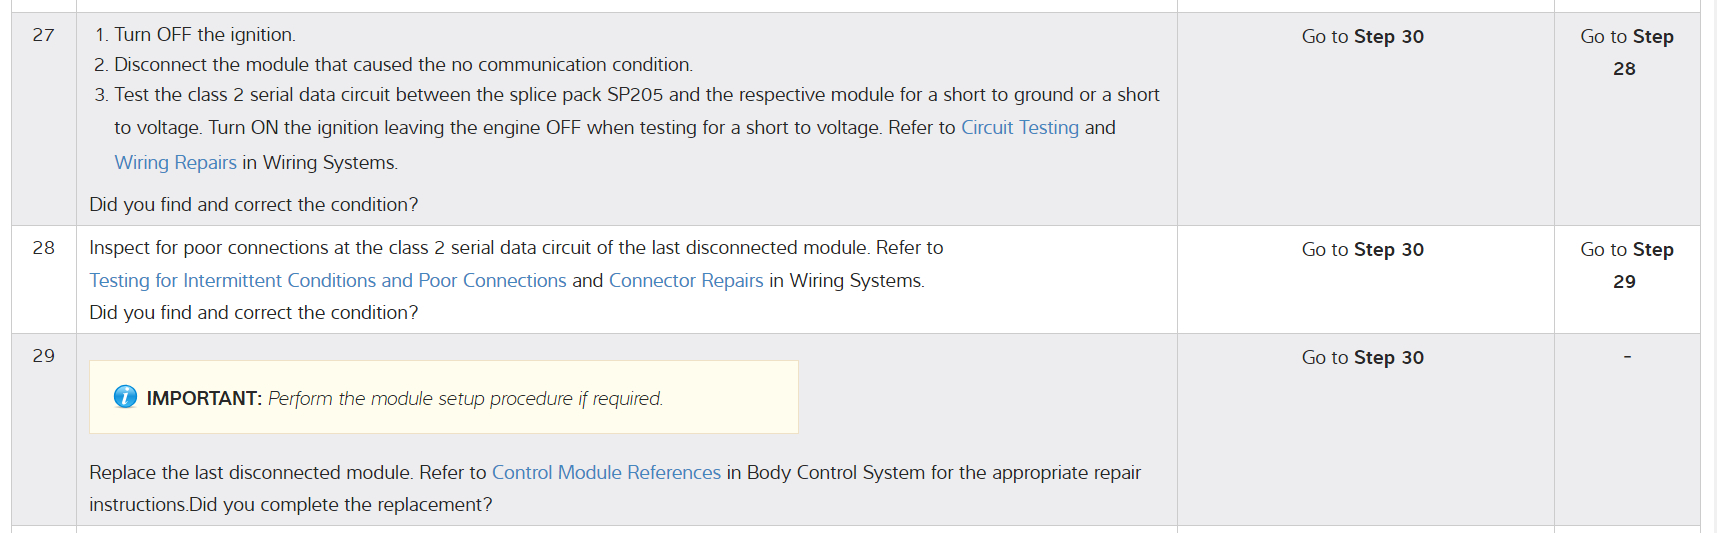
Task: Click Did you complete the replacement text
Action: tap(341, 505)
